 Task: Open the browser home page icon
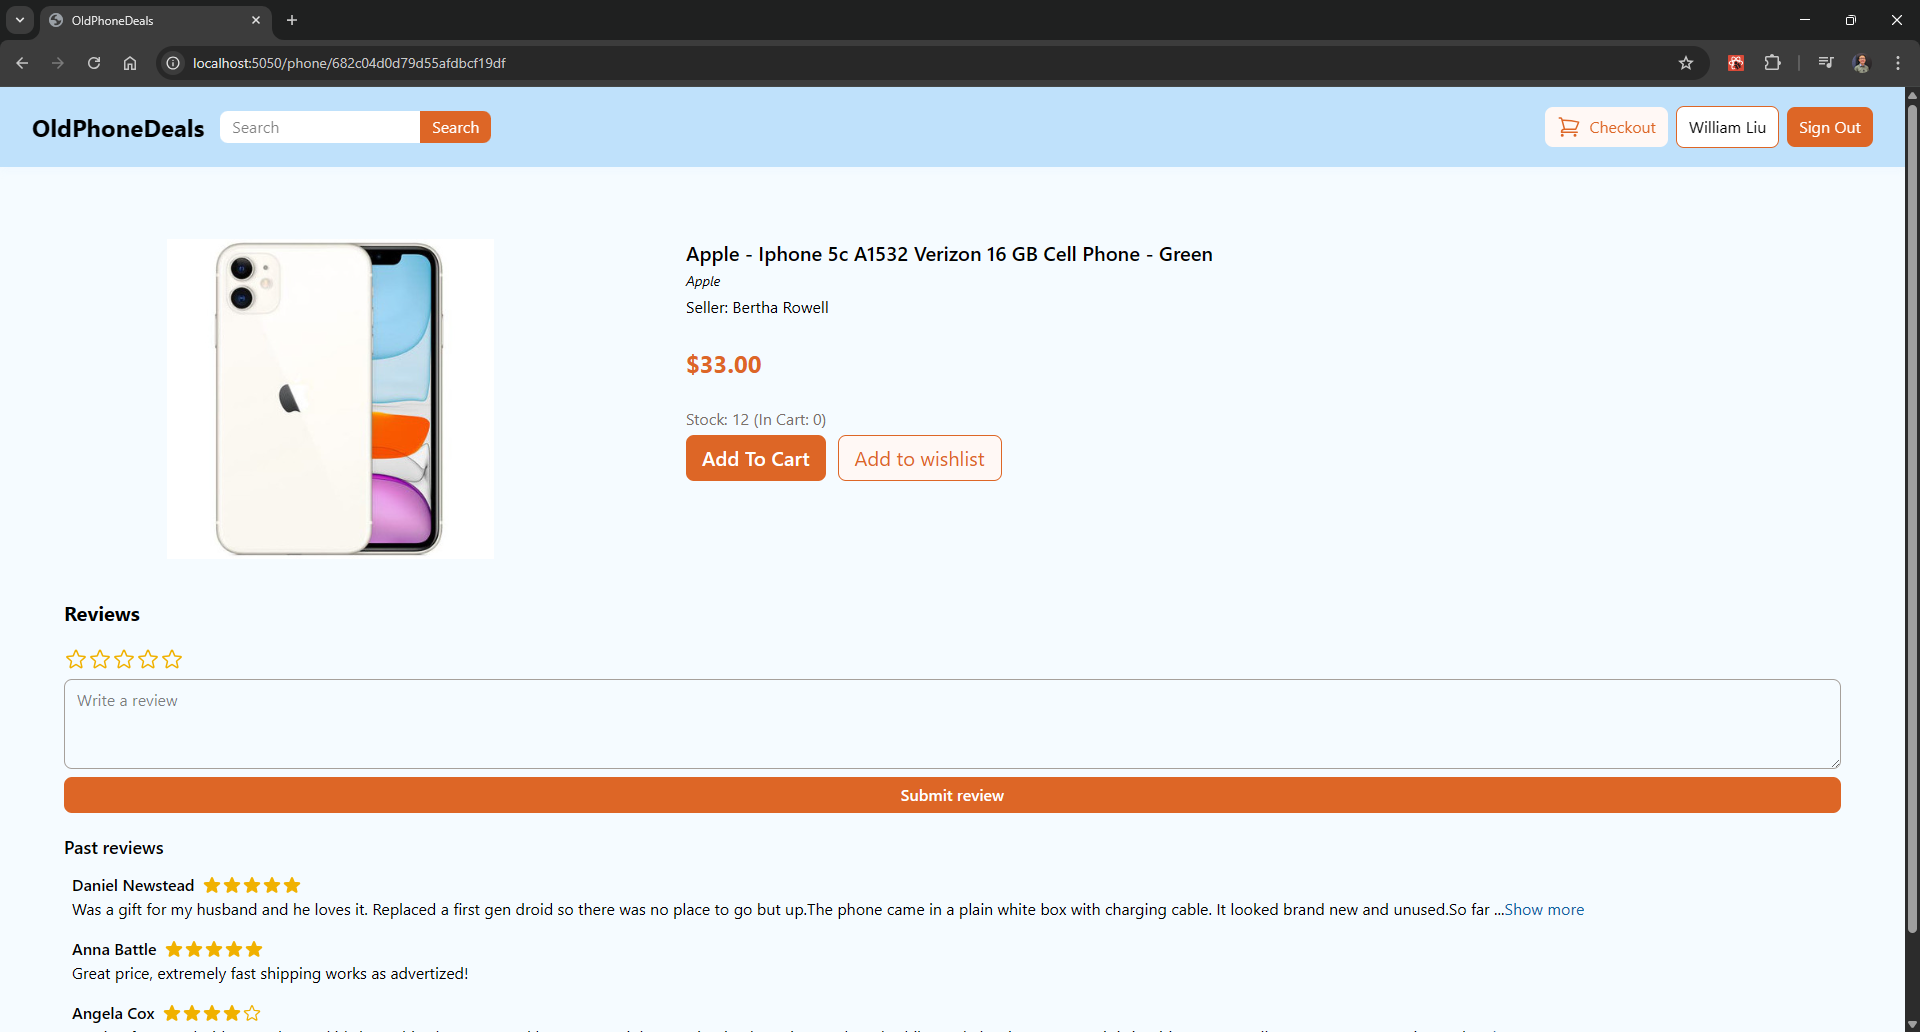130,63
